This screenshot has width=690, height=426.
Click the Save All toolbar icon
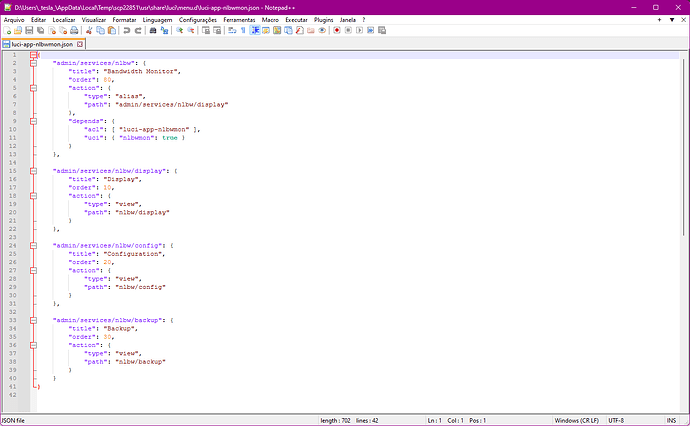pyautogui.click(x=40, y=30)
